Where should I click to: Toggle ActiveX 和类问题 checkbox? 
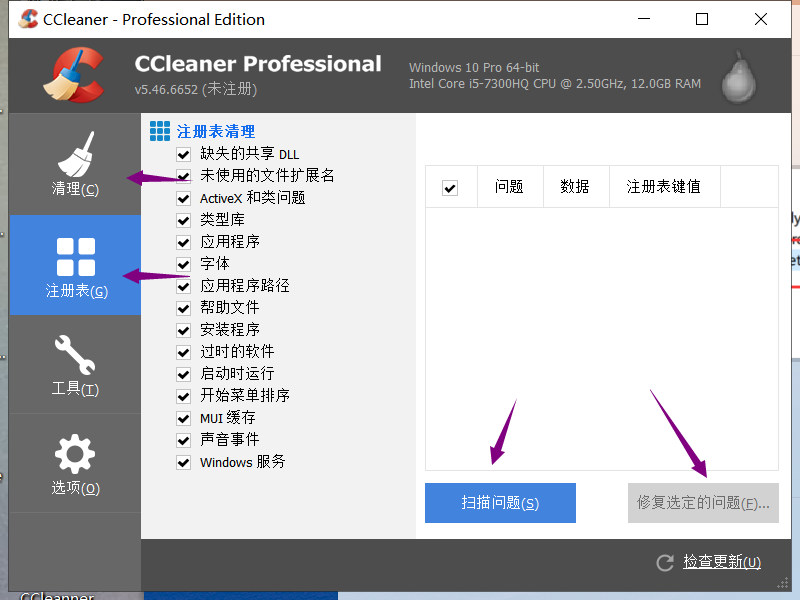click(x=184, y=198)
